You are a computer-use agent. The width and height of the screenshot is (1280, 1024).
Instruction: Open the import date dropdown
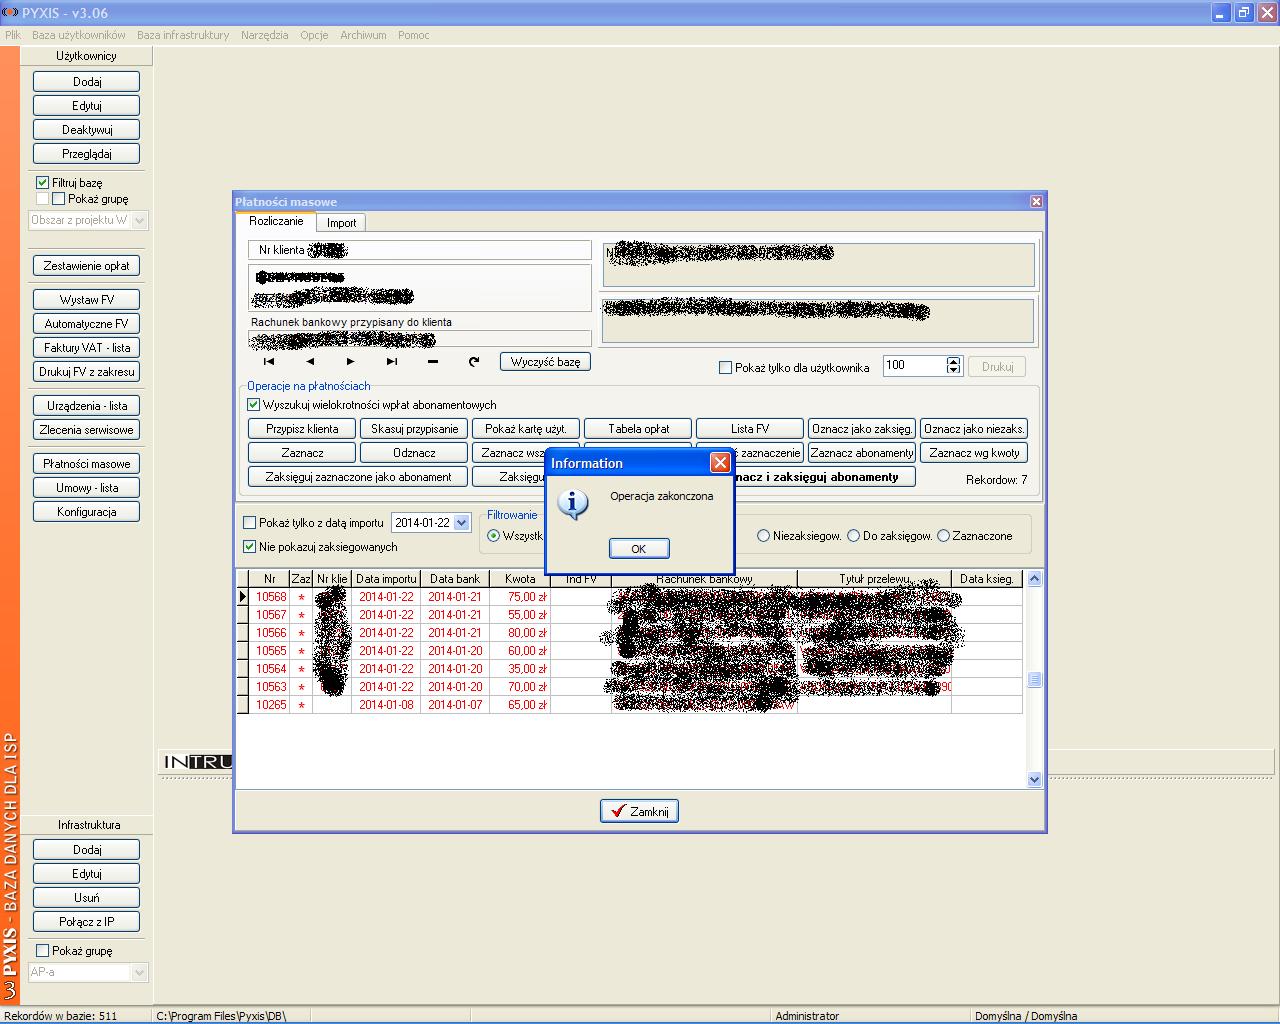(461, 523)
